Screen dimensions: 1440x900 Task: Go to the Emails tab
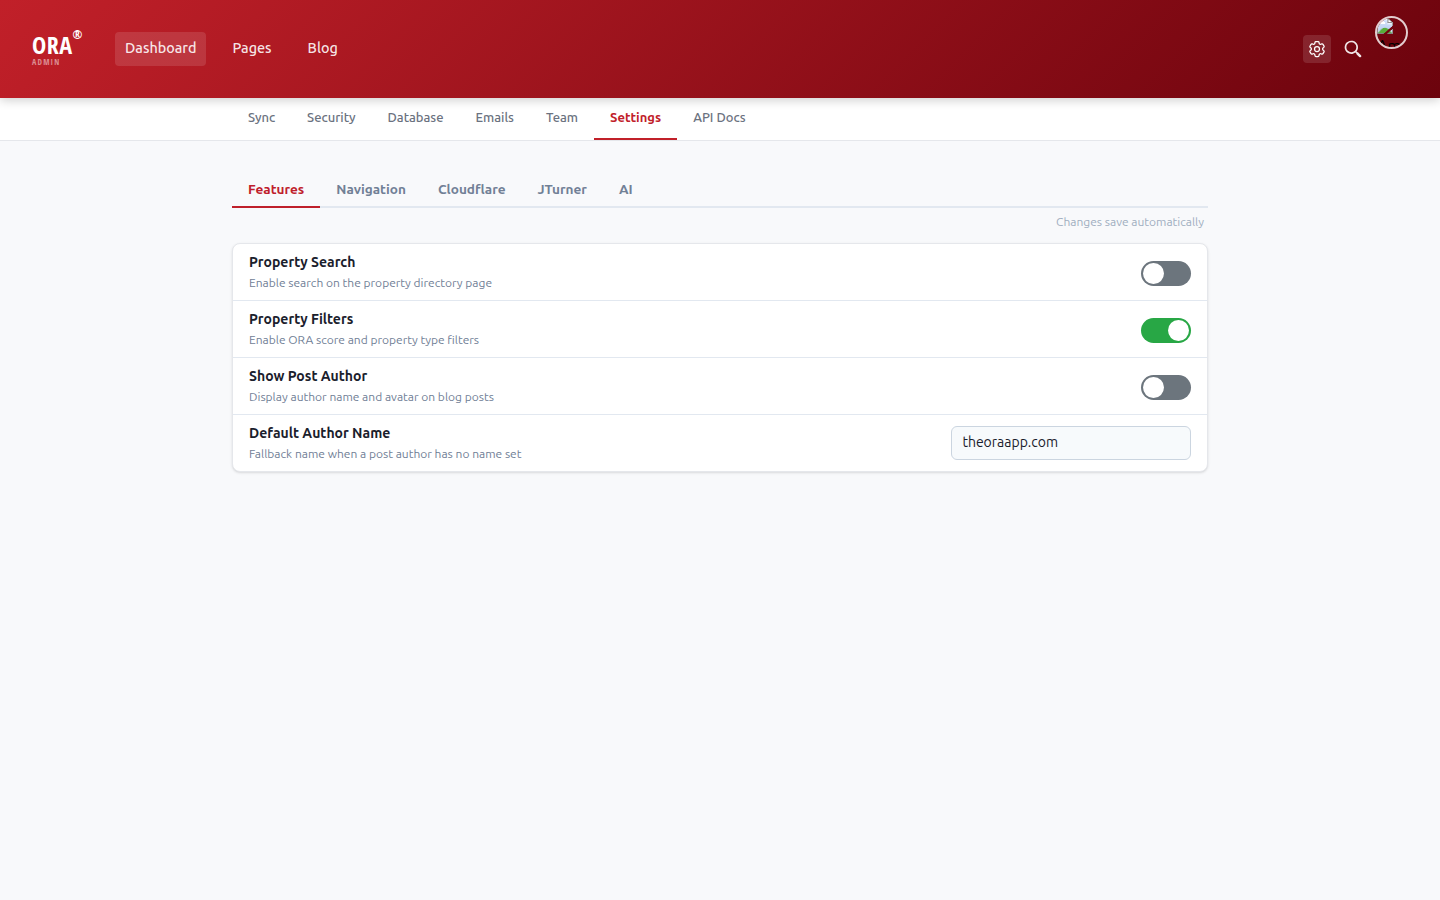click(494, 118)
